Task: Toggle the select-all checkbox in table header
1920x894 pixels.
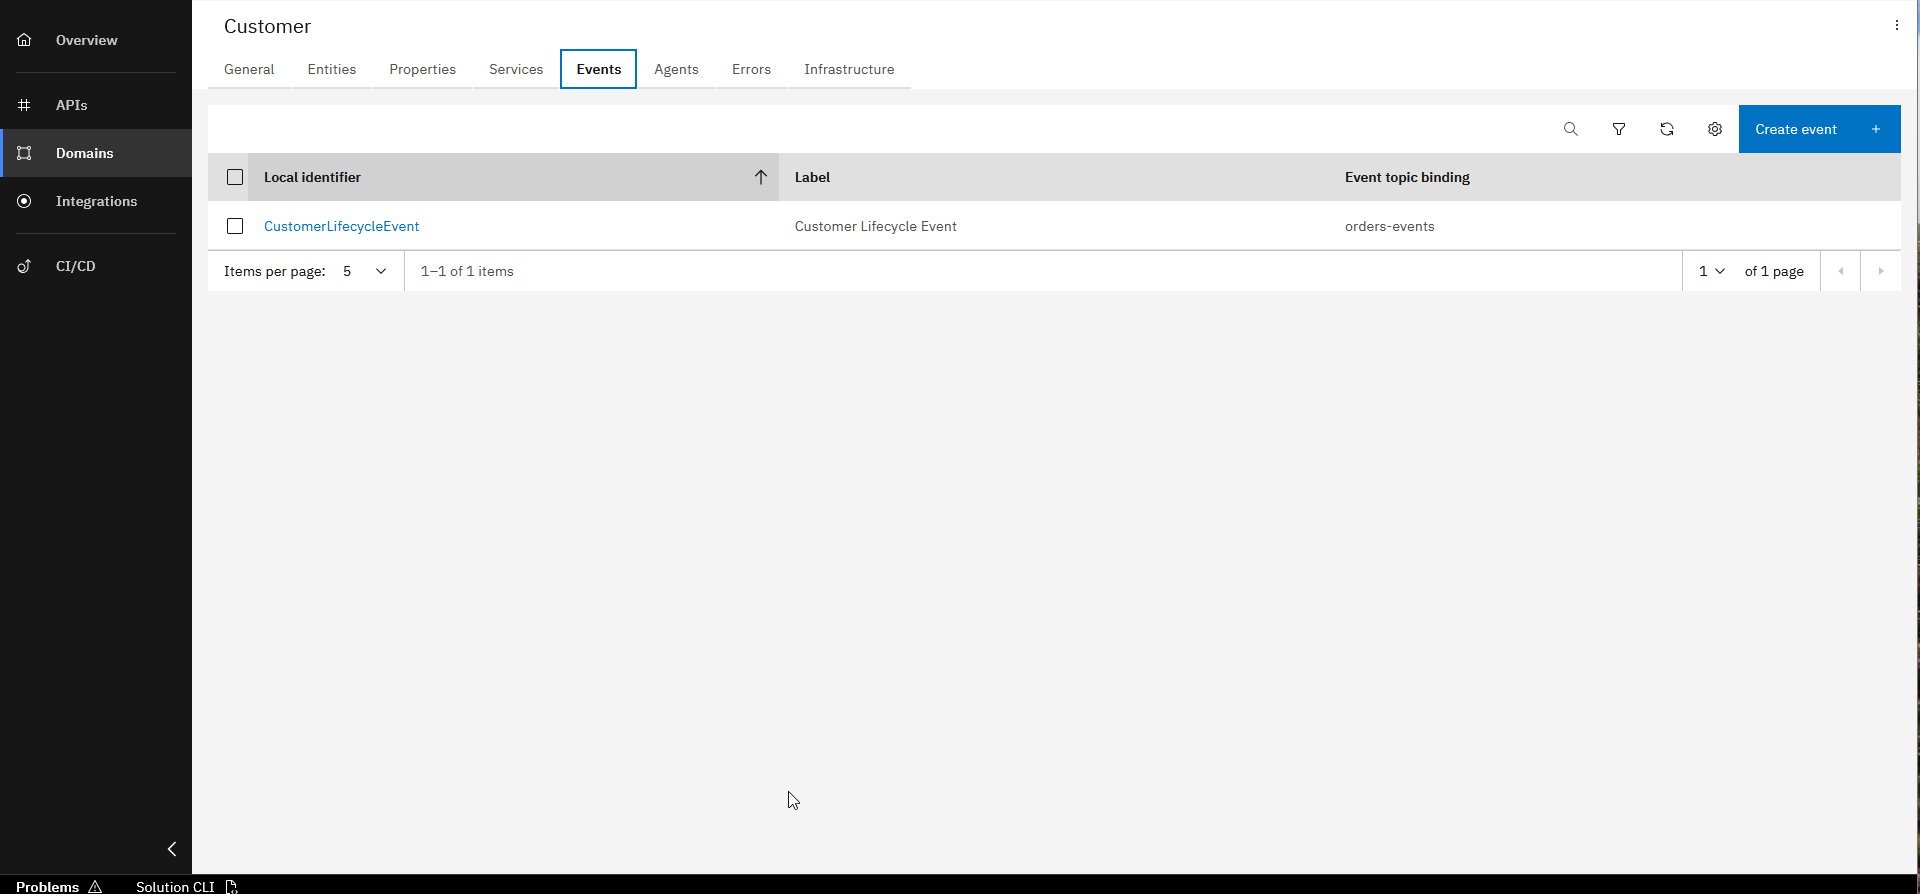Action: click(x=235, y=177)
